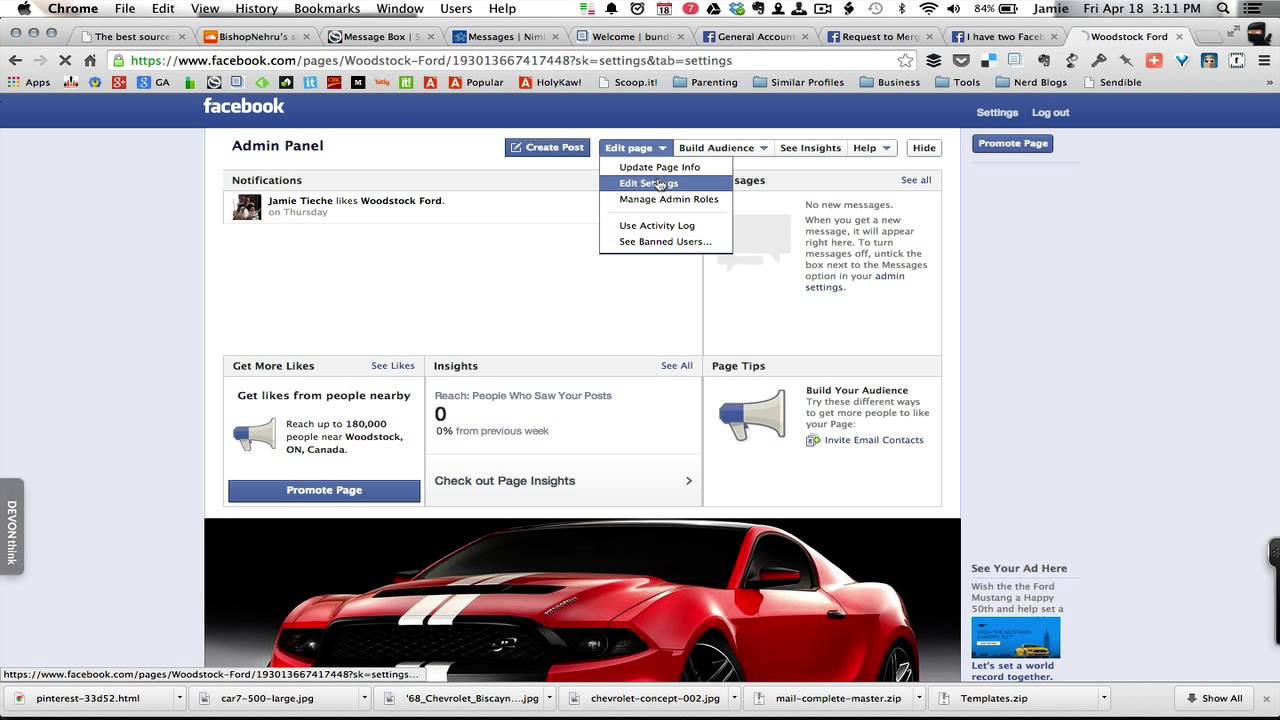Click the browser Back arrow

pyautogui.click(x=15, y=60)
